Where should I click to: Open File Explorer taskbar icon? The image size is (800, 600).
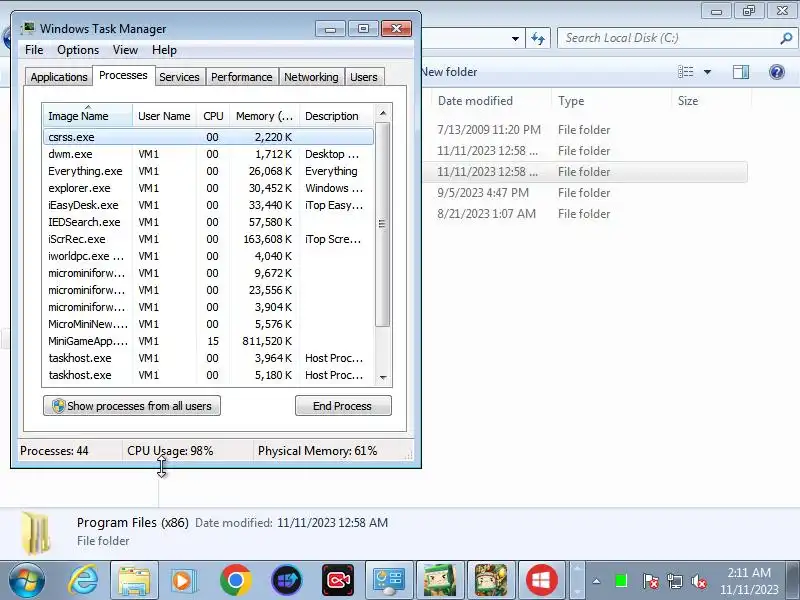click(x=134, y=580)
